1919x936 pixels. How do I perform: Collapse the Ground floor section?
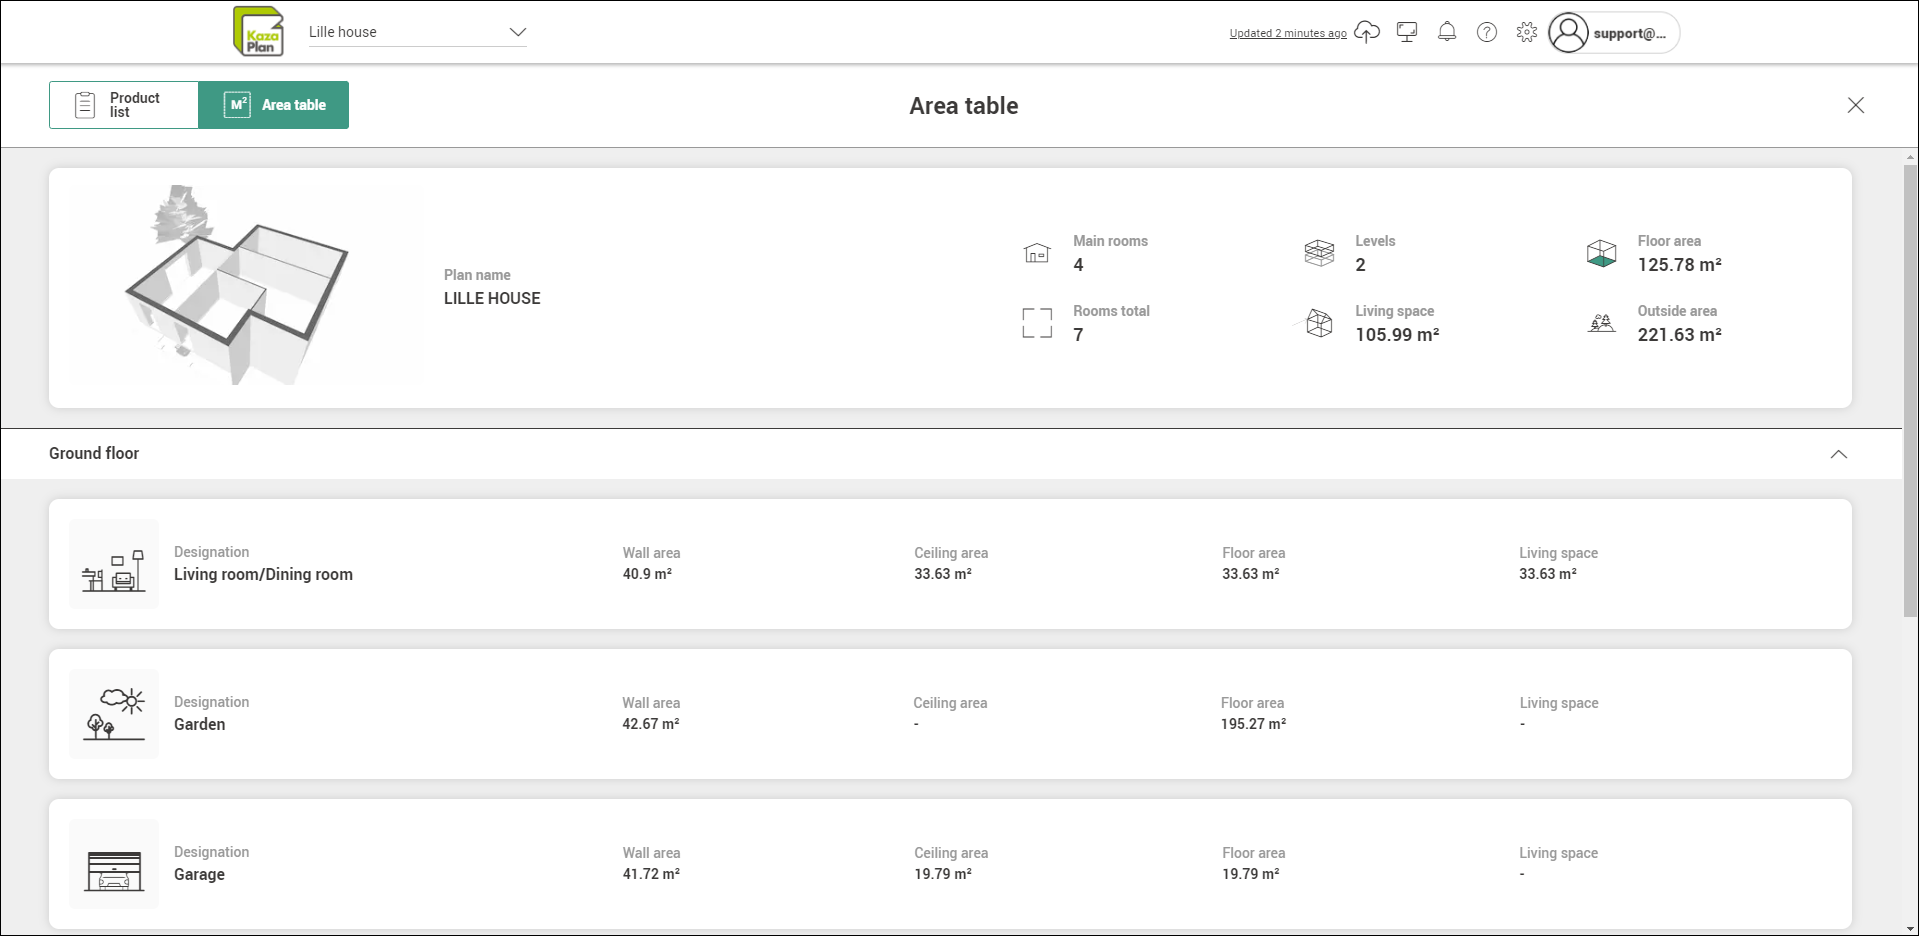coord(1838,454)
